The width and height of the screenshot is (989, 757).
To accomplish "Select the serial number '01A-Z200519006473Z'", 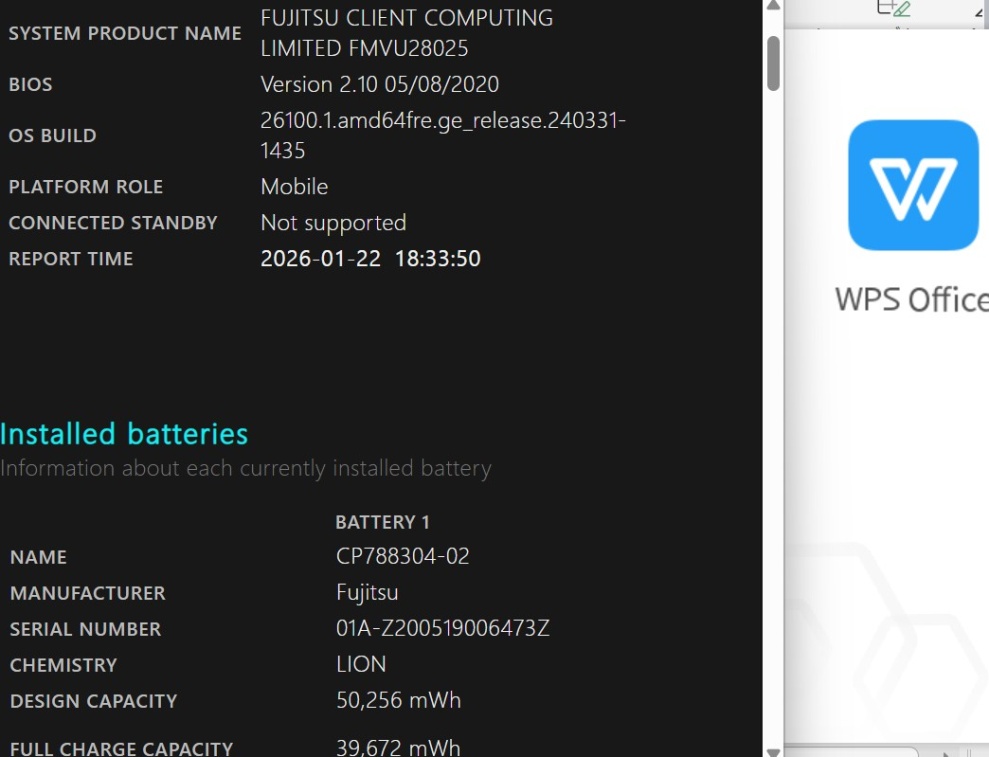I will (x=443, y=628).
